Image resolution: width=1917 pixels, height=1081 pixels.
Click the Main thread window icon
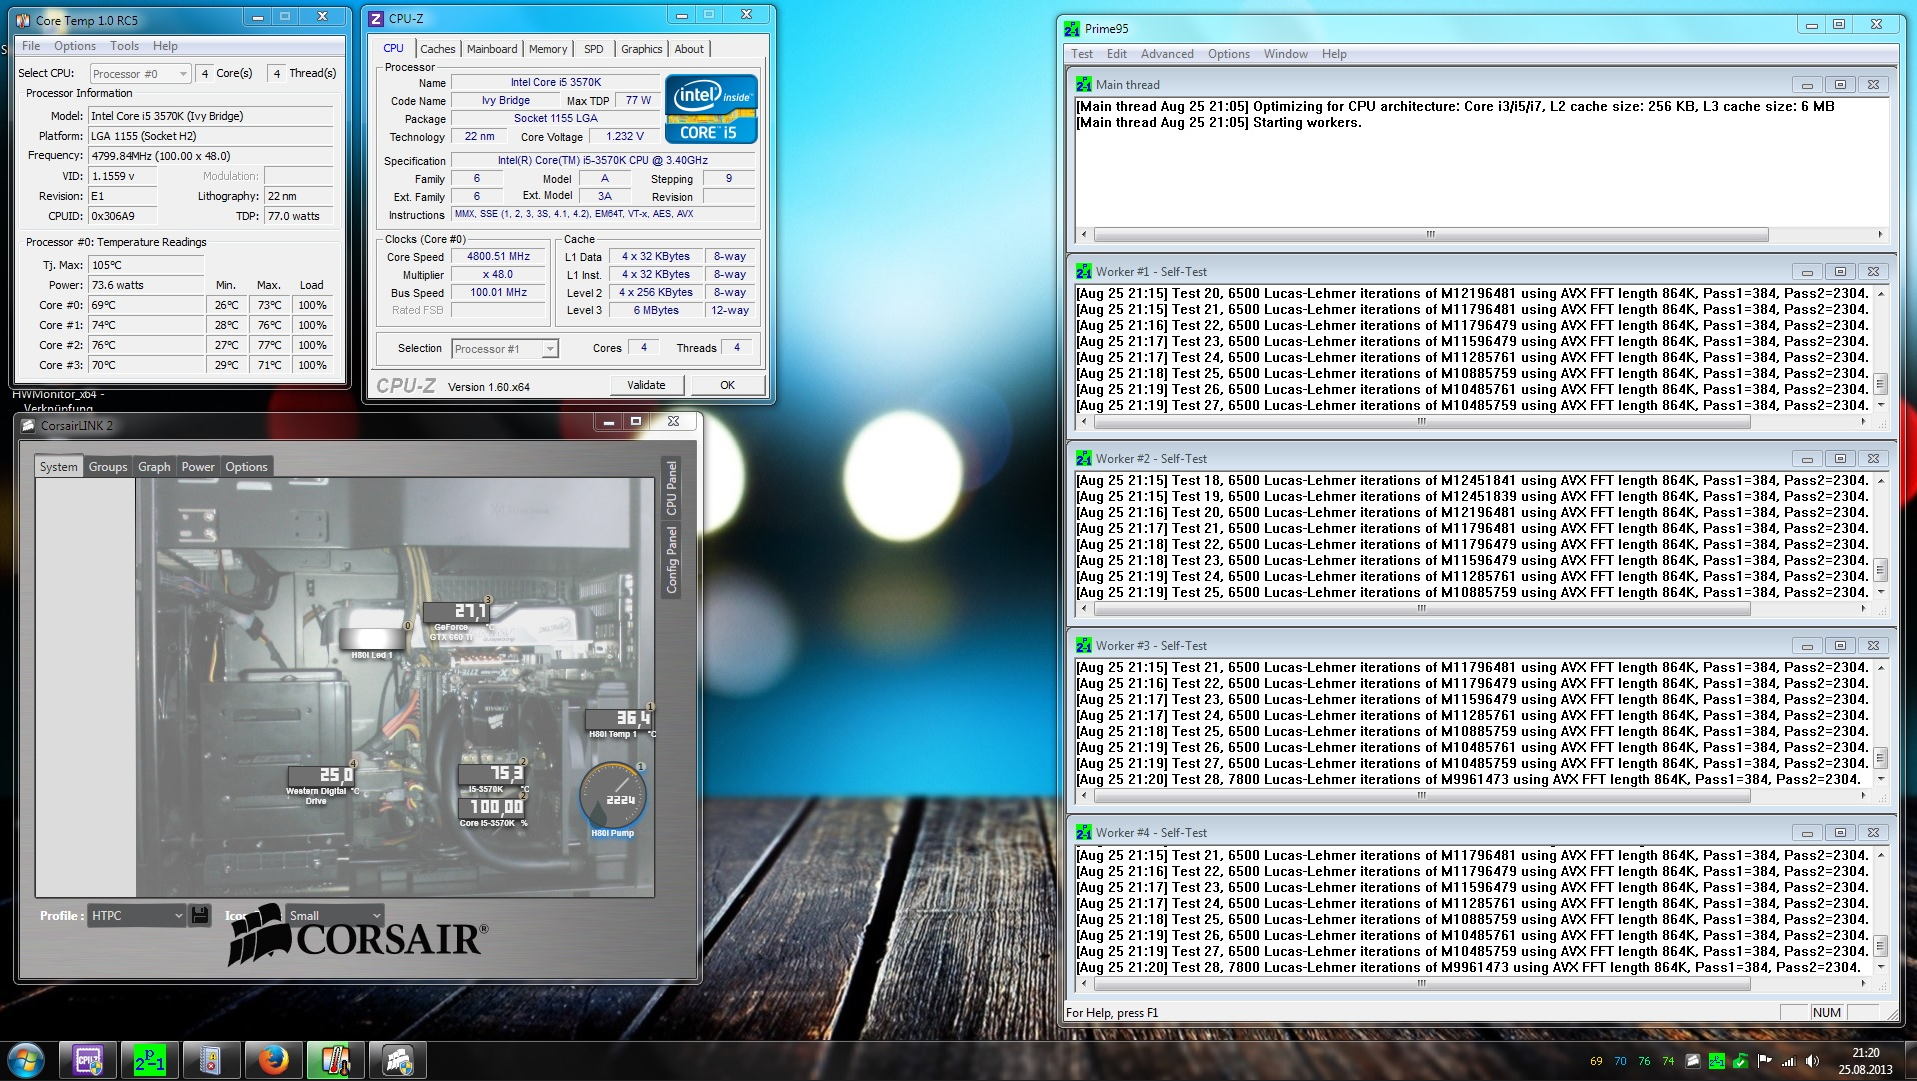tap(1084, 85)
